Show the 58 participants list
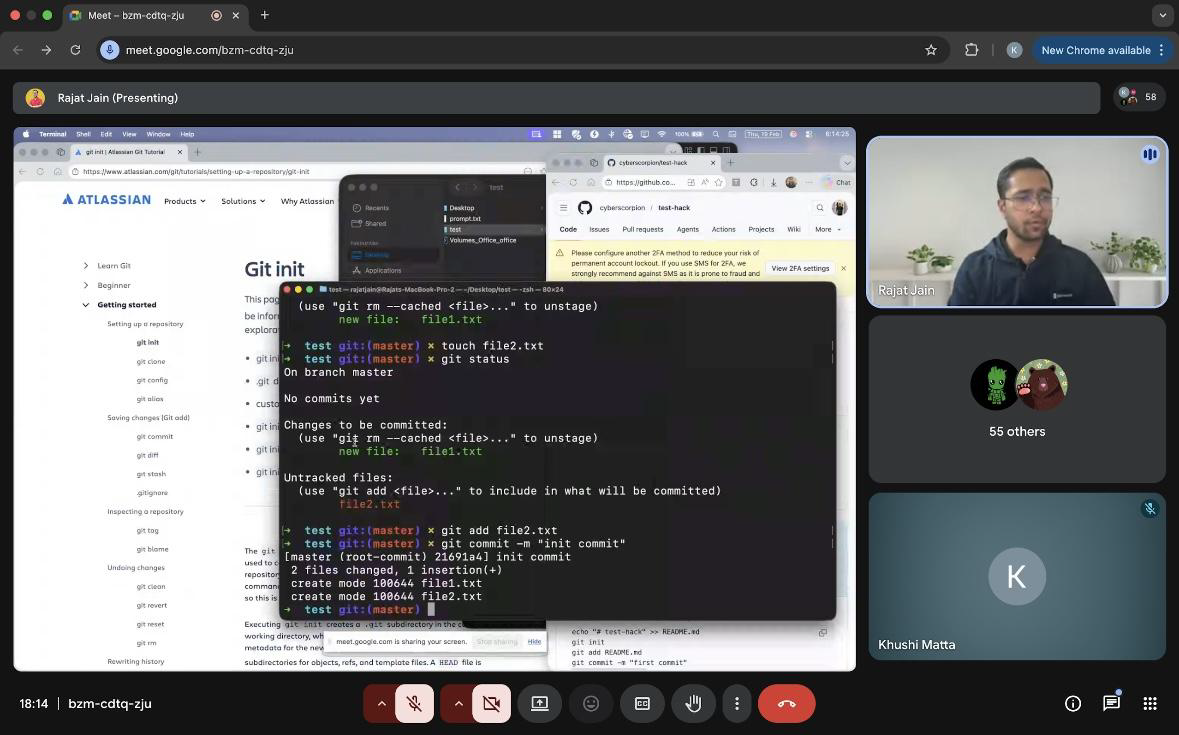Image resolution: width=1179 pixels, height=735 pixels. (x=1138, y=97)
